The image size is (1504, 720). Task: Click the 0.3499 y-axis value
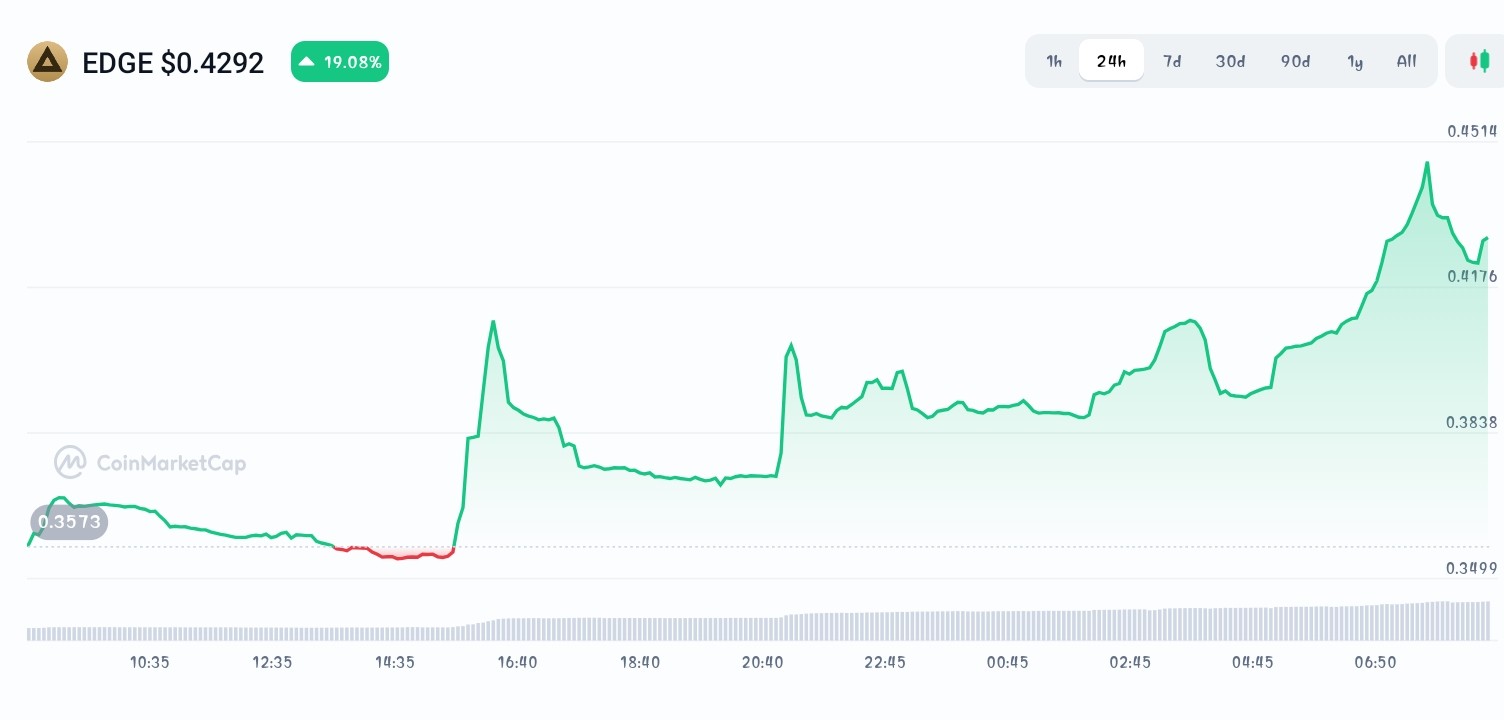1472,568
